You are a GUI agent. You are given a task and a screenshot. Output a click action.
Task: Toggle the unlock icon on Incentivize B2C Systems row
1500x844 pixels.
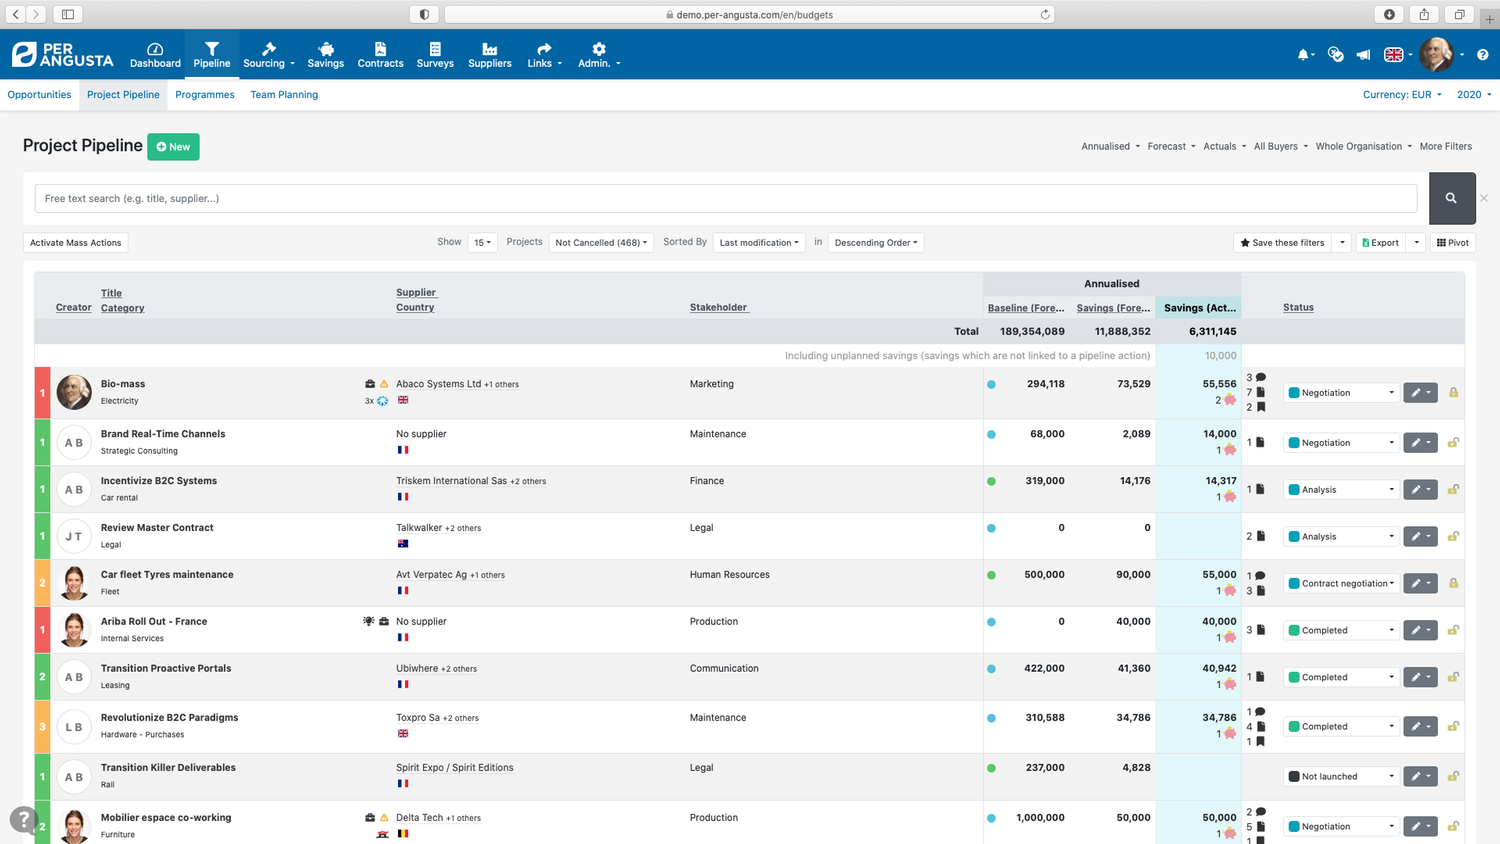[x=1453, y=489]
